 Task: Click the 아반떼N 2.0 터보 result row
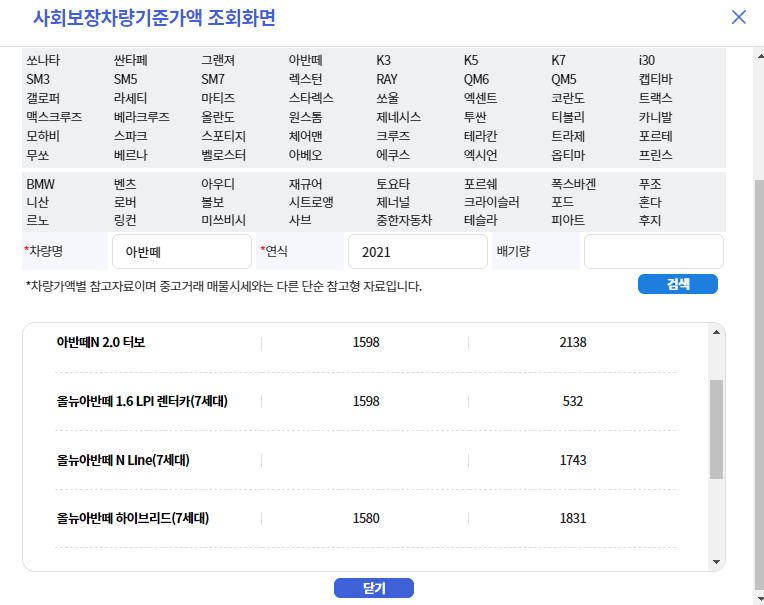pyautogui.click(x=365, y=342)
